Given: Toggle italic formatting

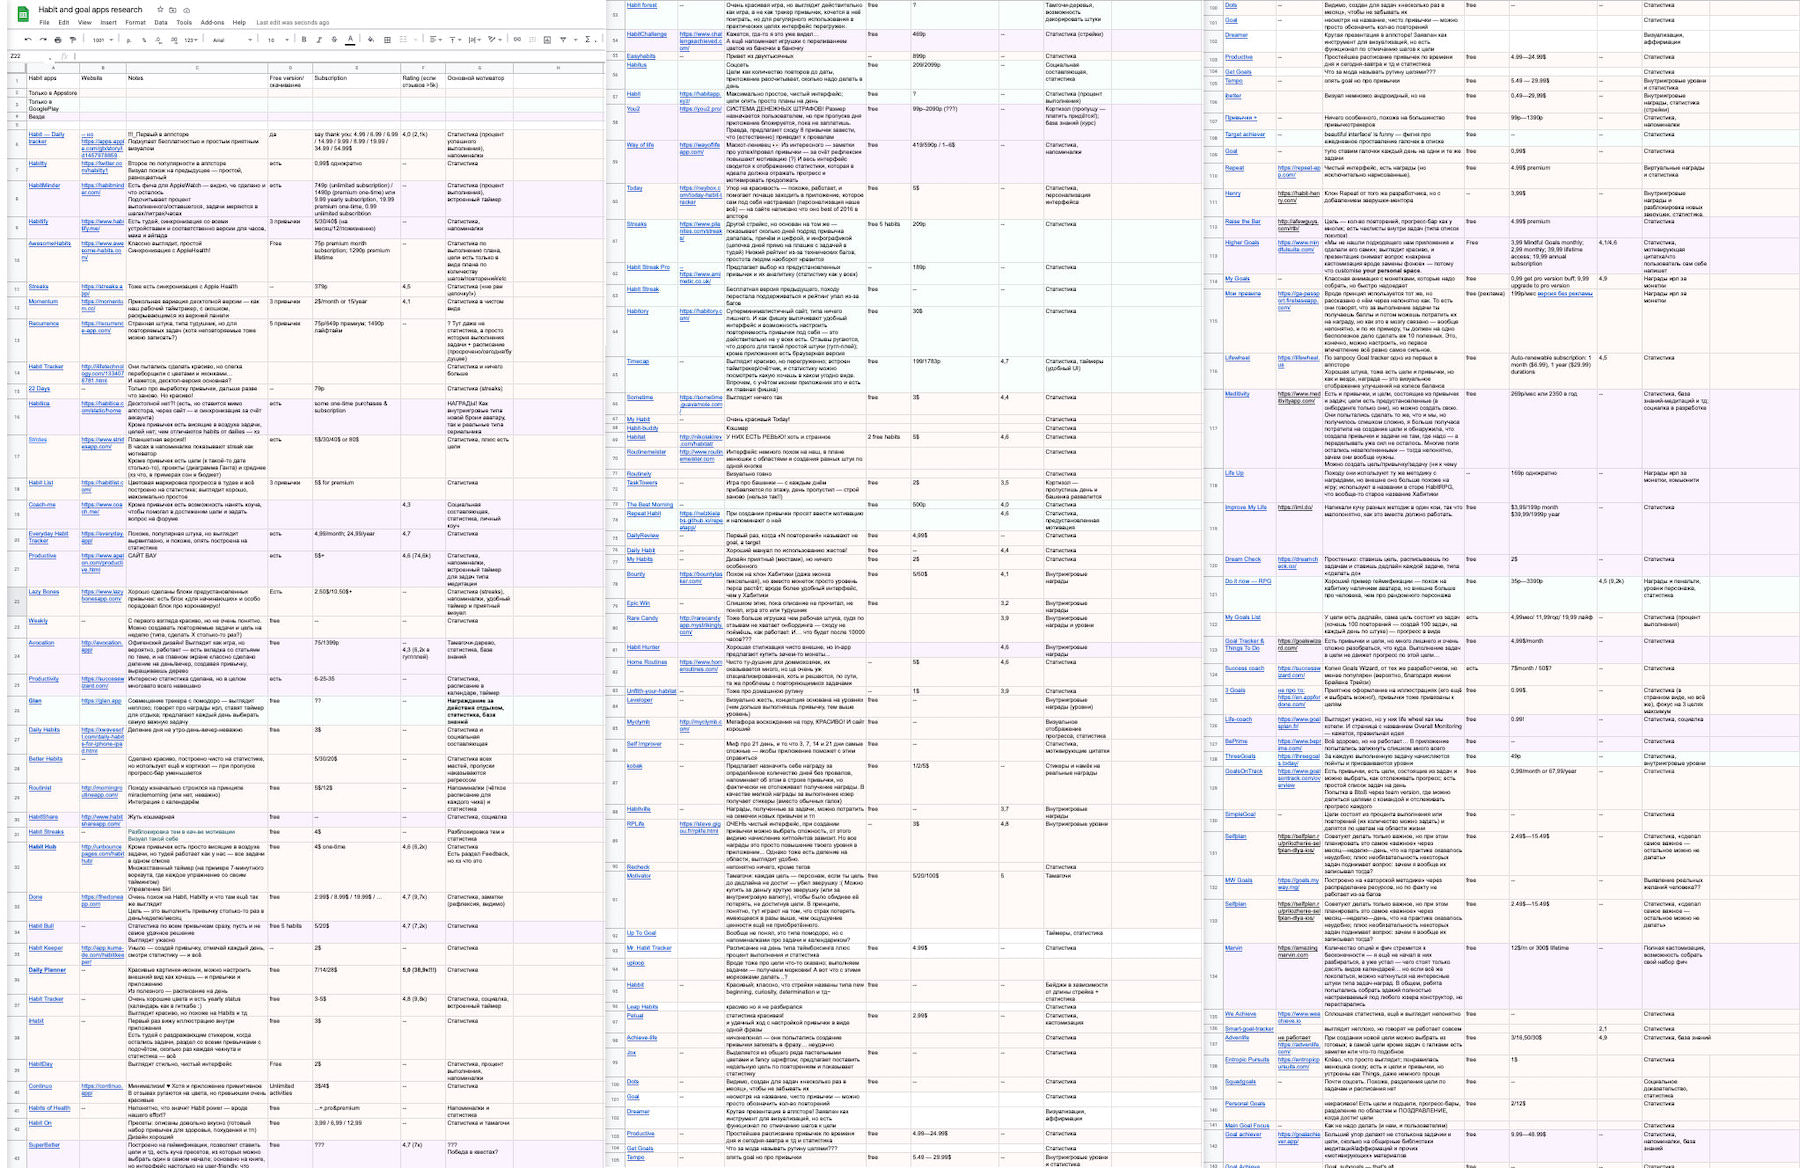Looking at the screenshot, I should click(x=318, y=41).
